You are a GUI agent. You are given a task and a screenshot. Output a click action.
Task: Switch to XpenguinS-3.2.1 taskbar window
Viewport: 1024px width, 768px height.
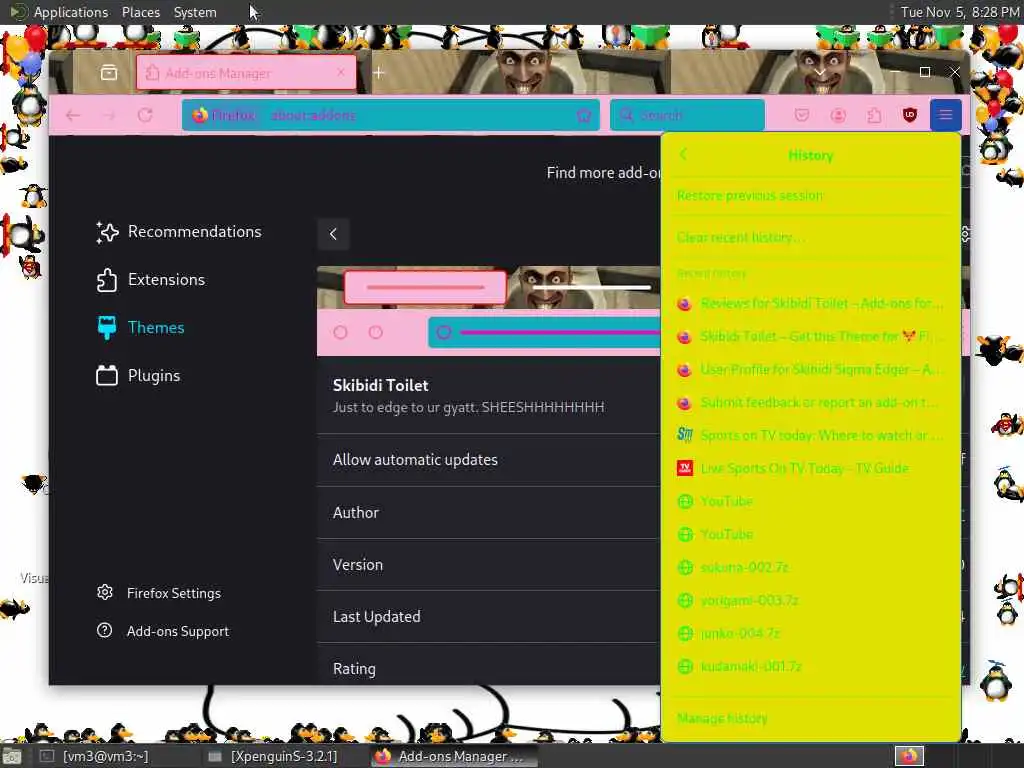pyautogui.click(x=283, y=756)
